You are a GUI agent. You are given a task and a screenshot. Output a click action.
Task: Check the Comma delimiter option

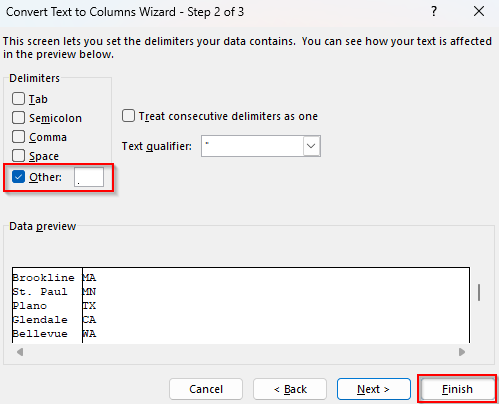pyautogui.click(x=18, y=137)
